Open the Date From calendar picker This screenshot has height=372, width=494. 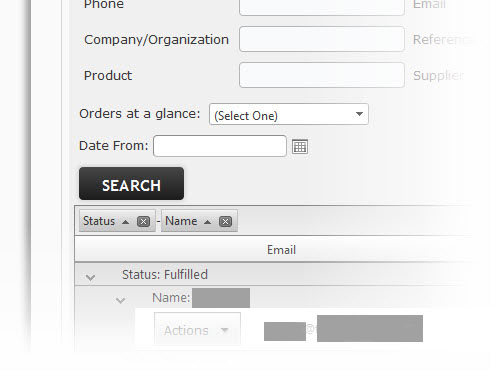coord(300,147)
